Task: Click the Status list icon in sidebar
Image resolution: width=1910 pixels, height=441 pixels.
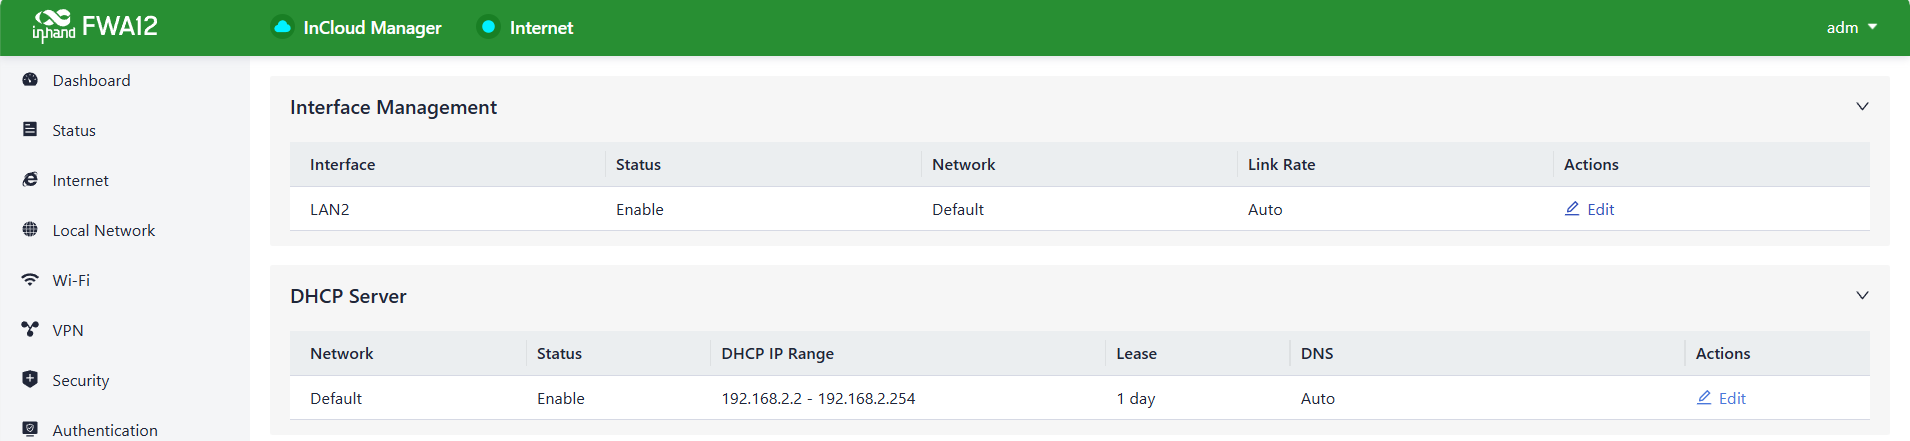Action: coord(30,130)
